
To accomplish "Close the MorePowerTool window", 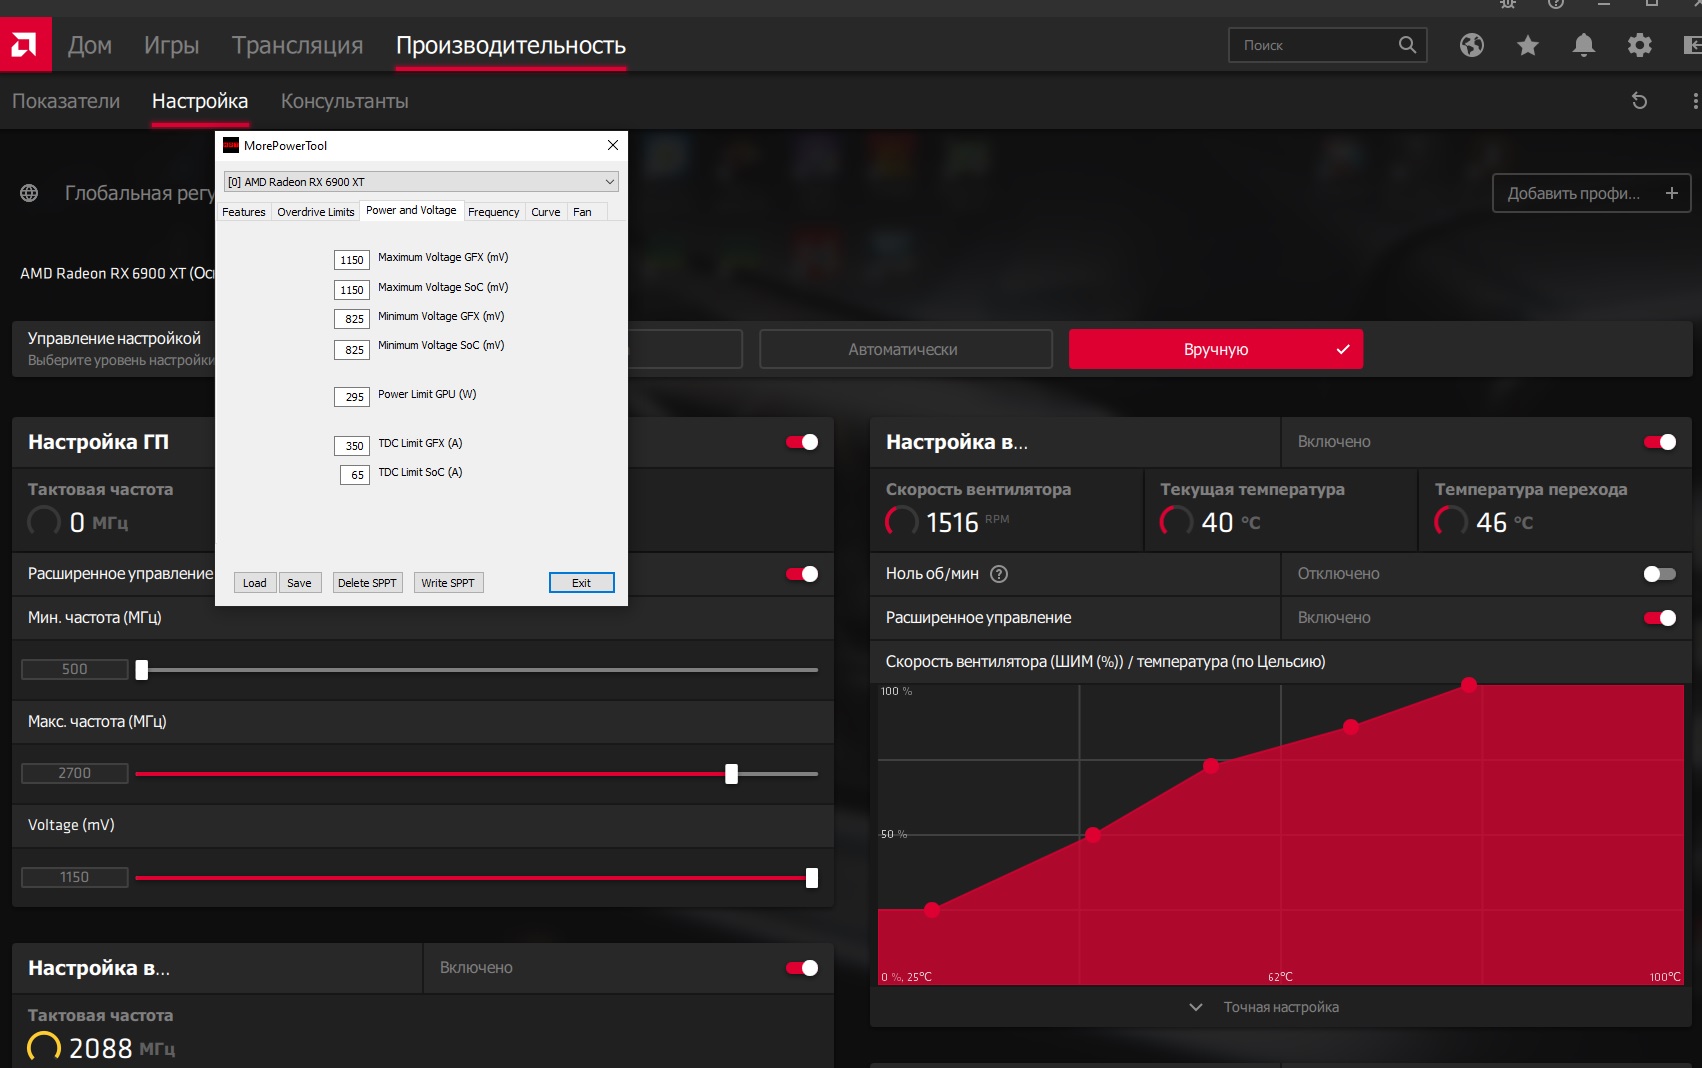I will click(x=613, y=145).
